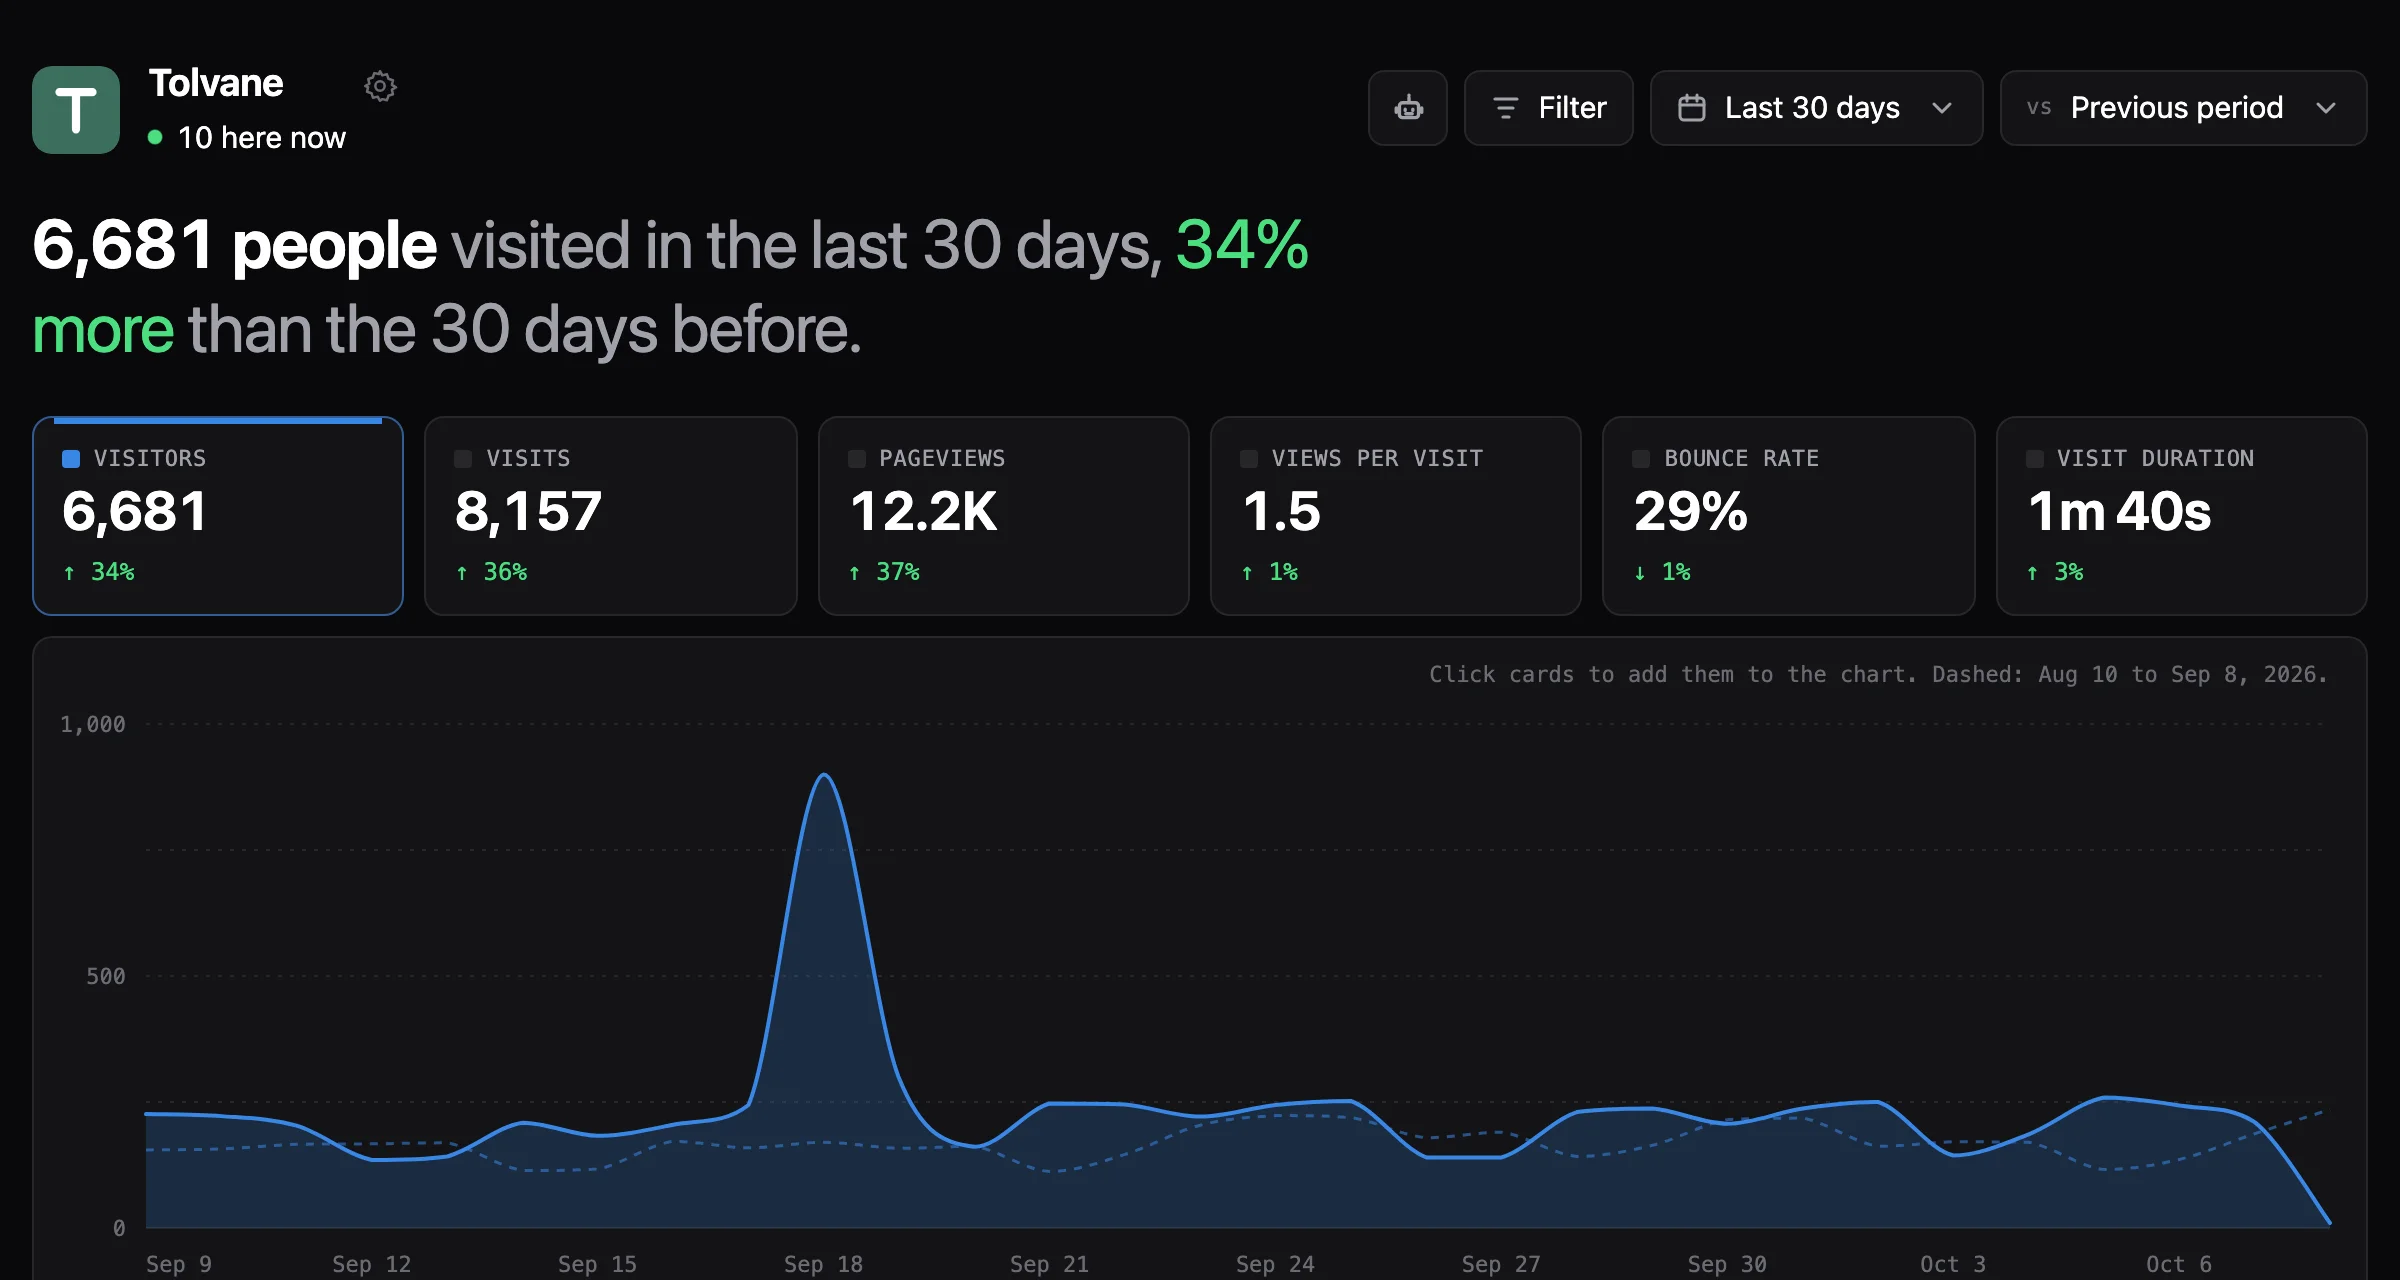Image resolution: width=2400 pixels, height=1280 pixels.
Task: Select the Visitors metric card
Action: tap(218, 516)
